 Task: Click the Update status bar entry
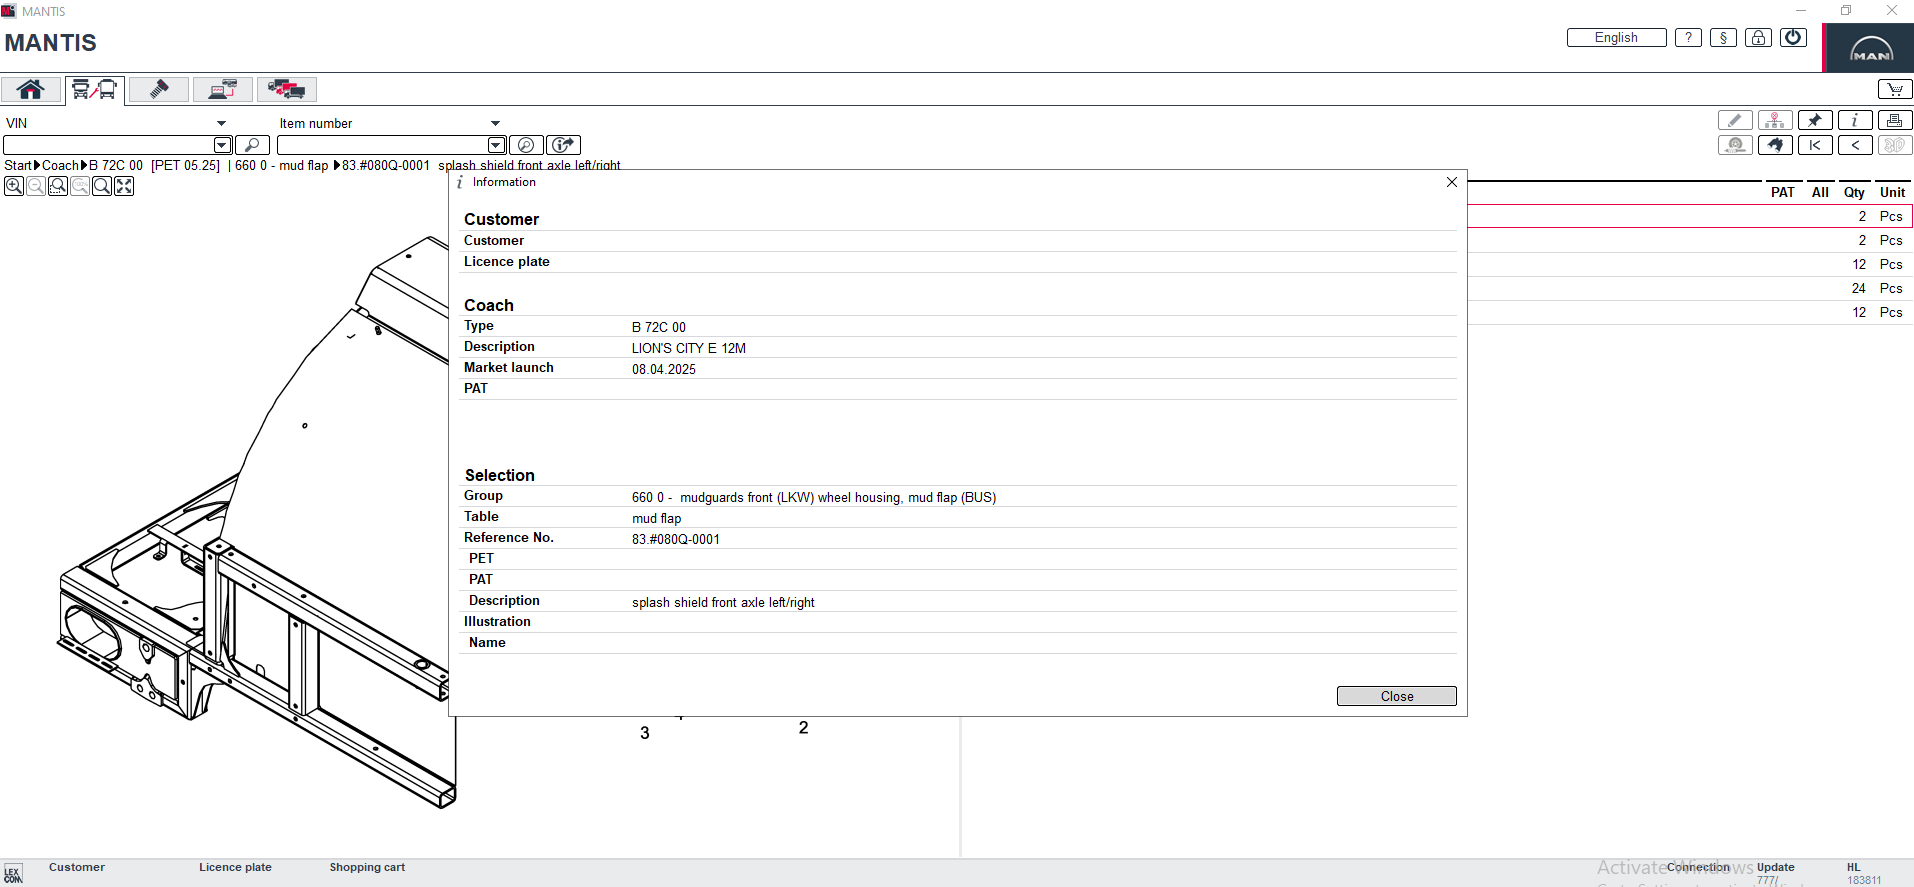point(1775,867)
